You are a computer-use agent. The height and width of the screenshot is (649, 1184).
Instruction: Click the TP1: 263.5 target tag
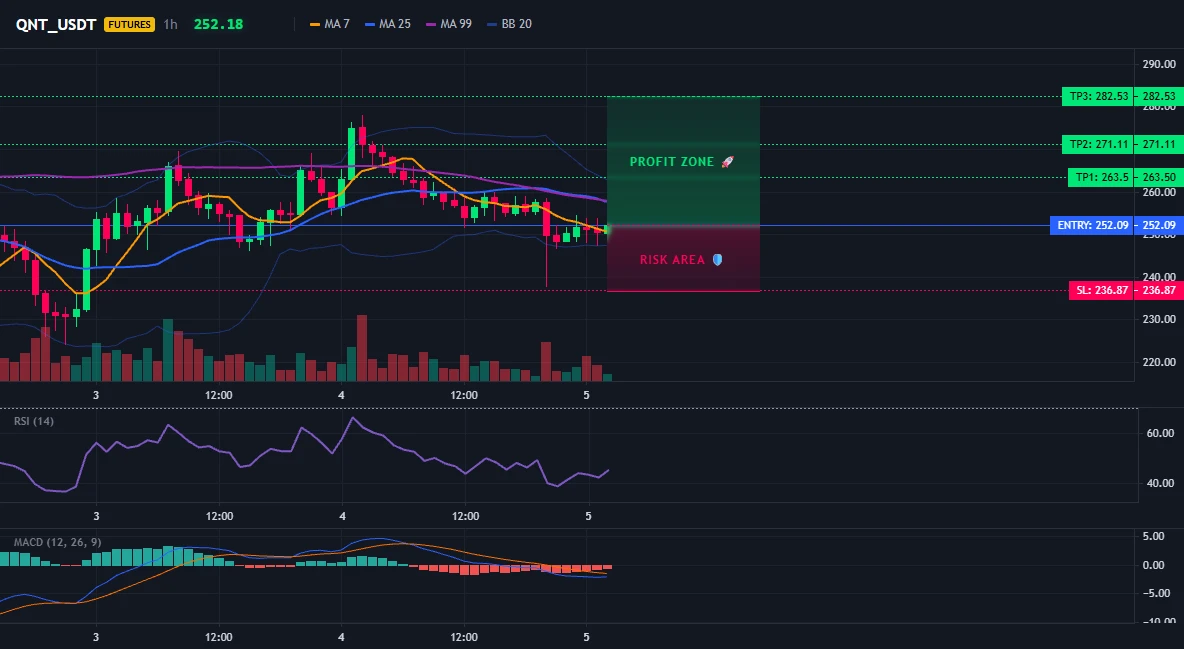click(x=1101, y=178)
